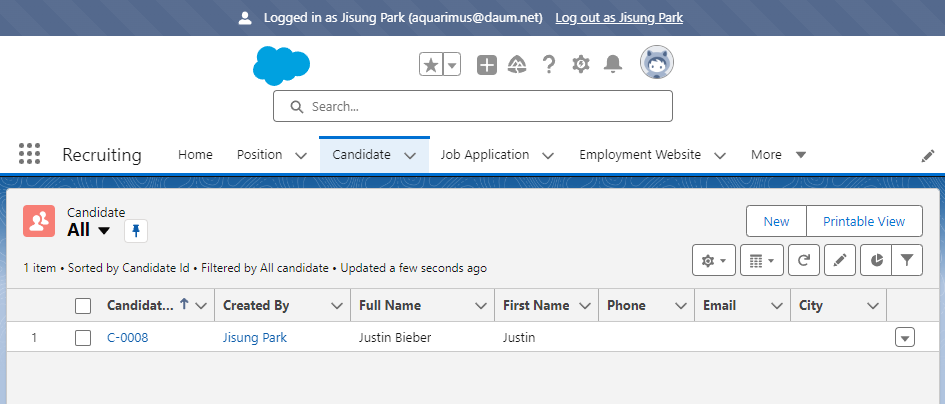Screen dimensions: 945x404
Task: View Notifications bell
Action: 613,63
